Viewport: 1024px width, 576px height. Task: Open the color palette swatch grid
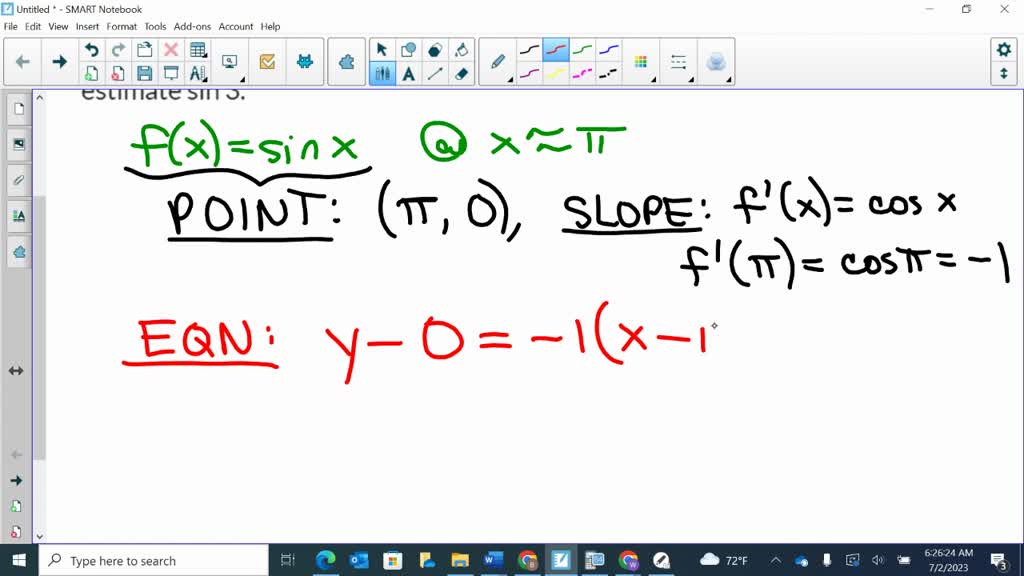click(640, 60)
